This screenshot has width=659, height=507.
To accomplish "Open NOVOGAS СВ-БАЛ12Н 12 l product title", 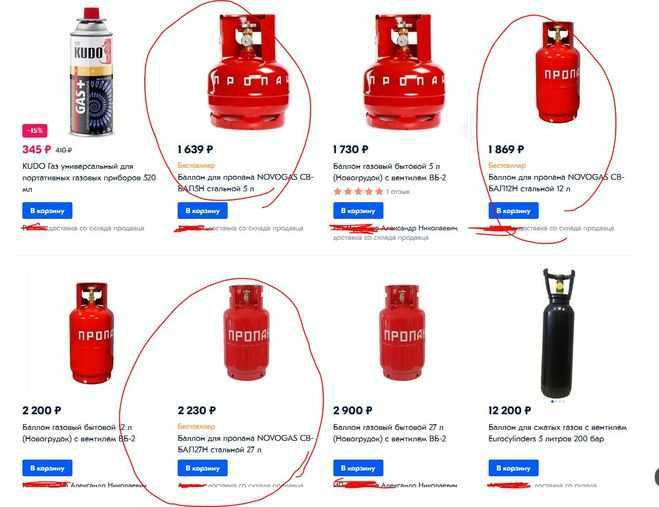I will [x=556, y=183].
